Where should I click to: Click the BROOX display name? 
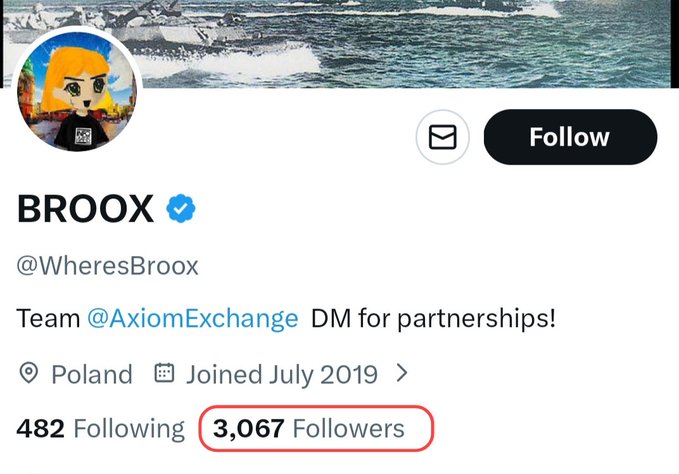pyautogui.click(x=86, y=209)
